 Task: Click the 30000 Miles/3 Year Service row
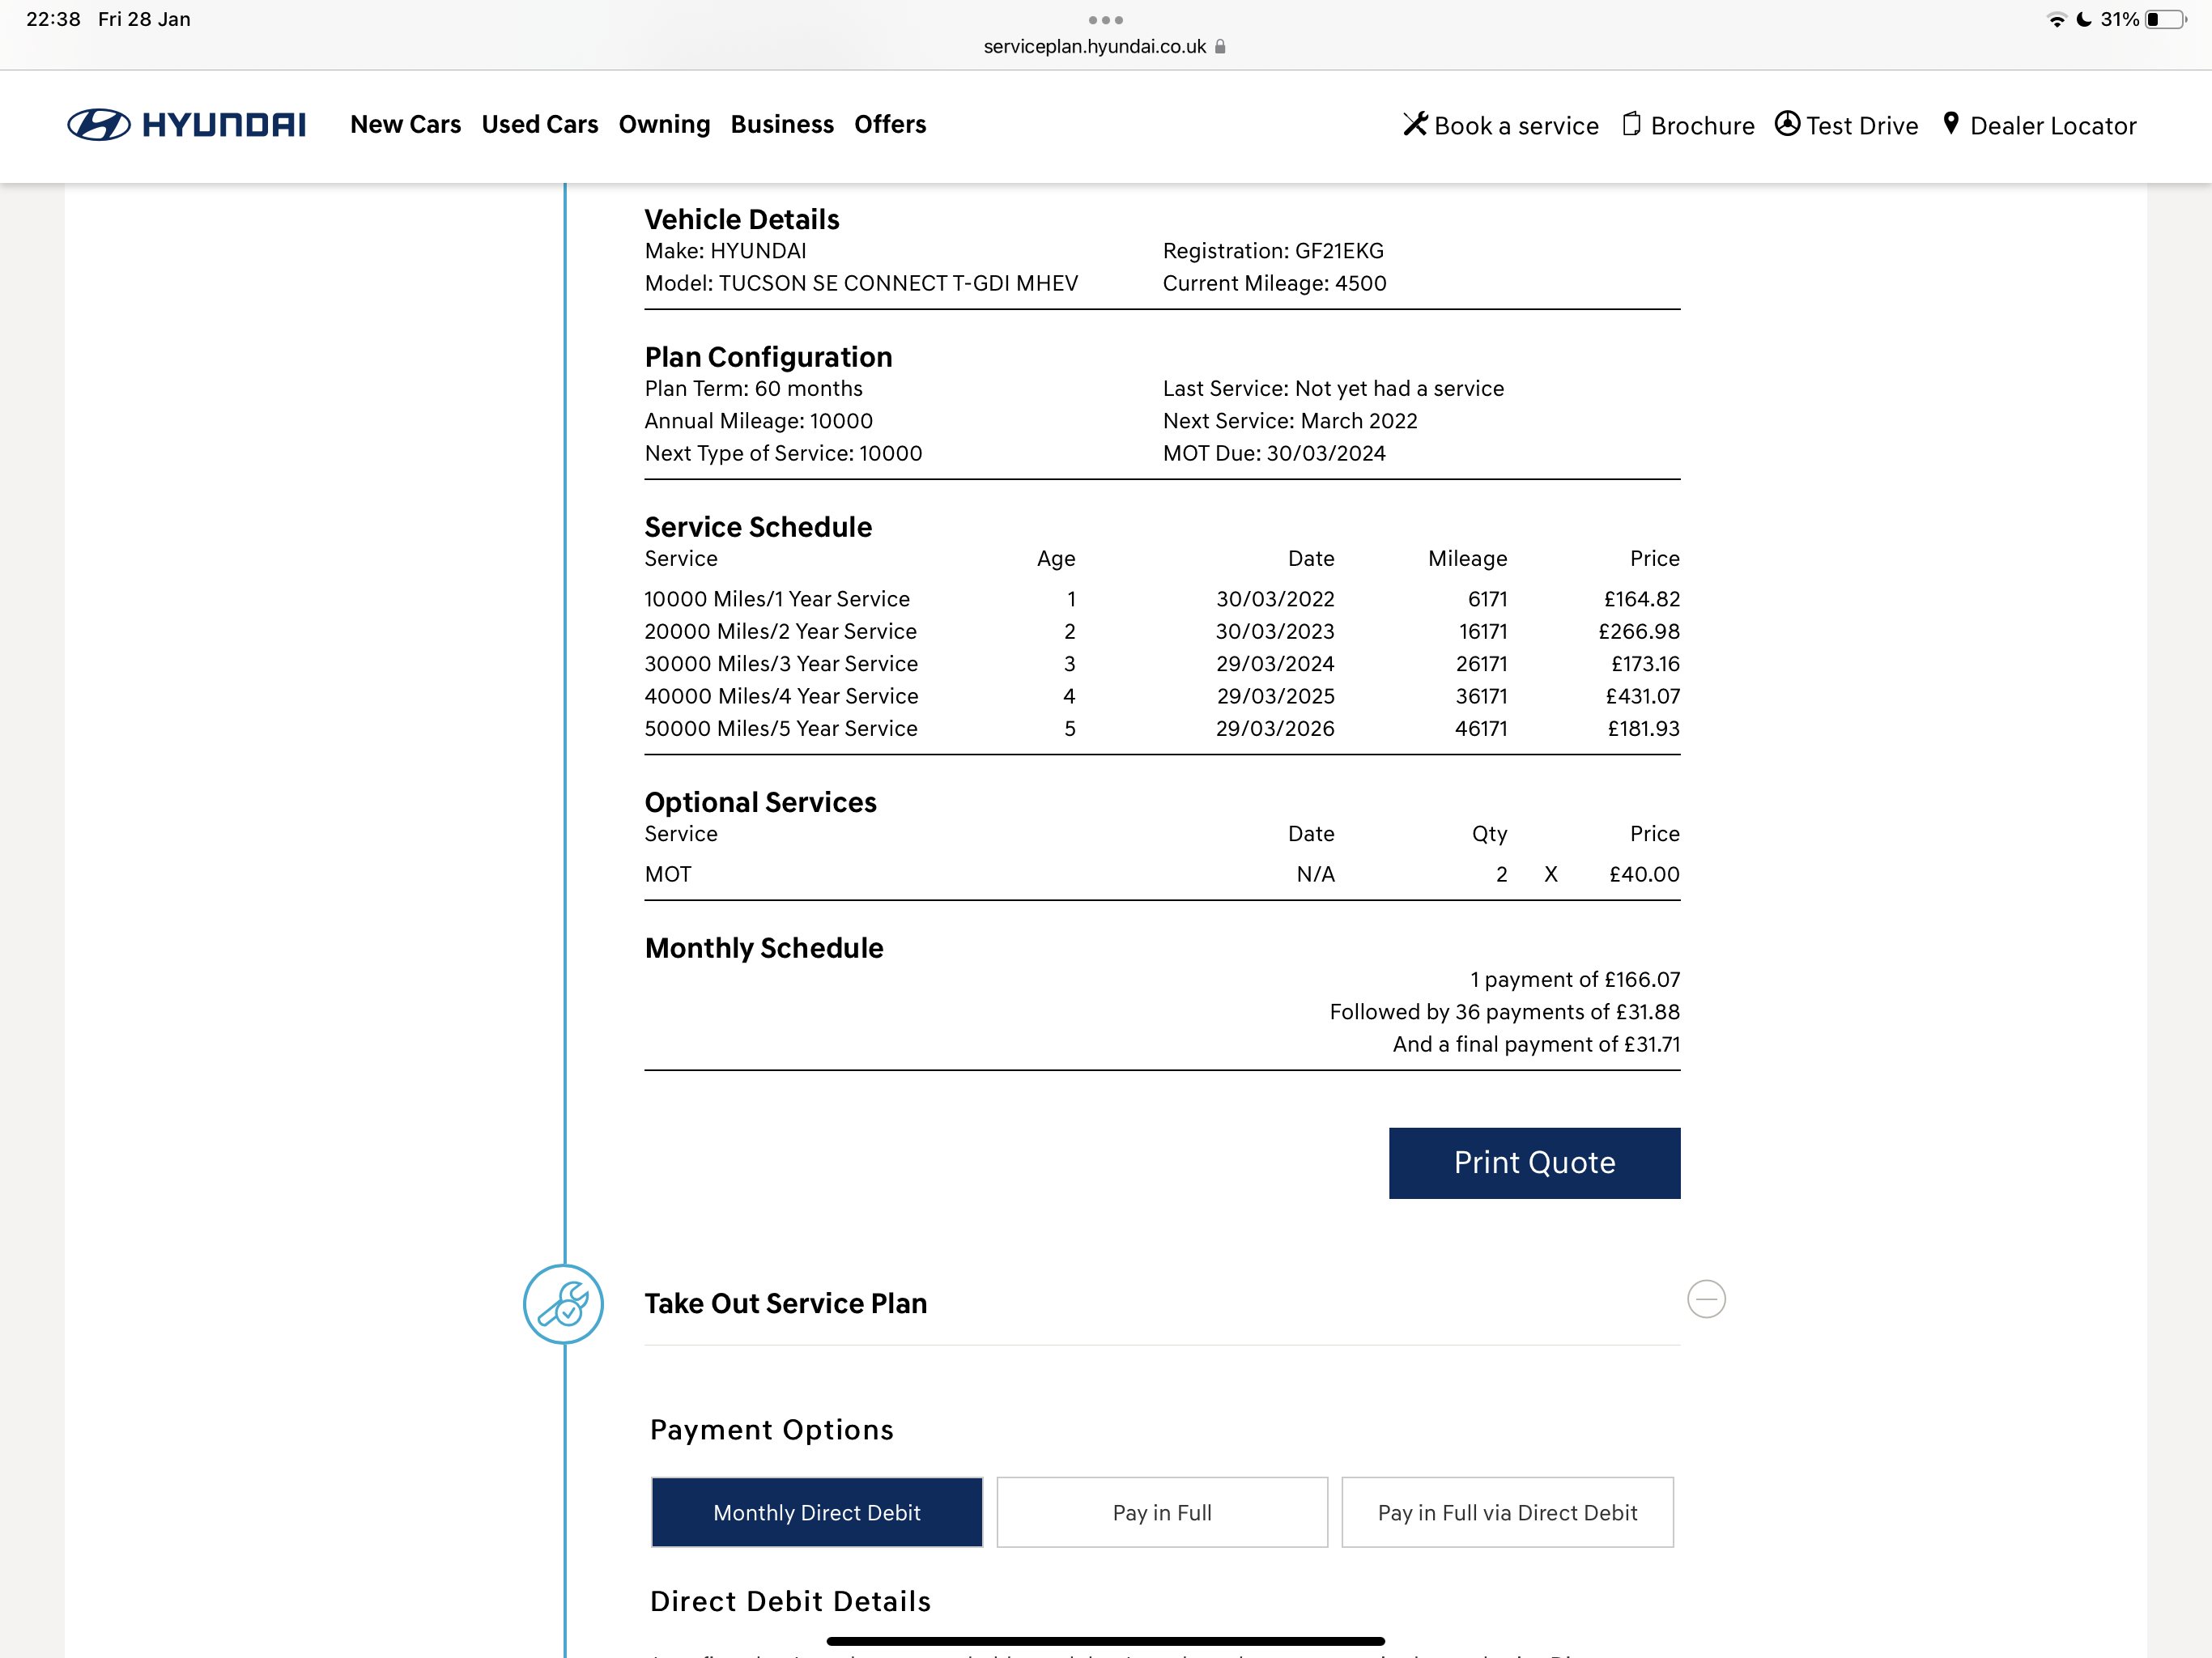(1162, 664)
